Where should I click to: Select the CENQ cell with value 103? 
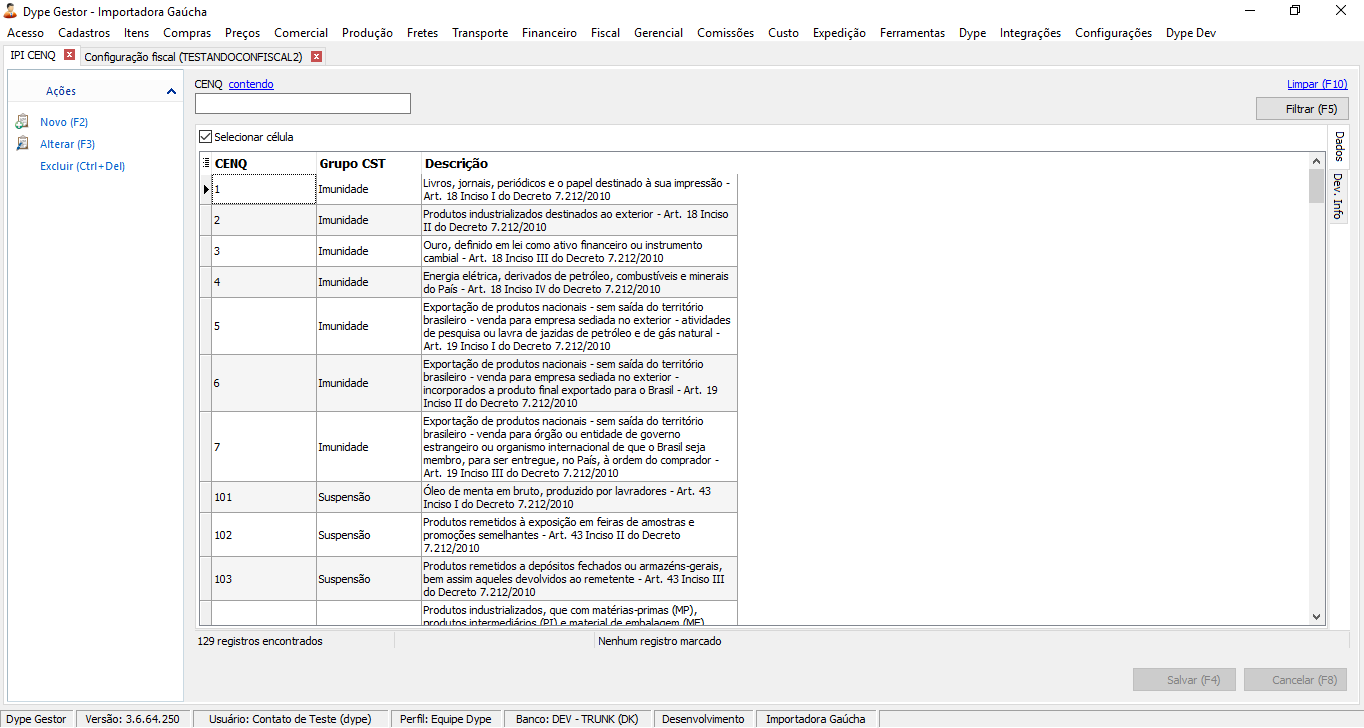click(264, 579)
